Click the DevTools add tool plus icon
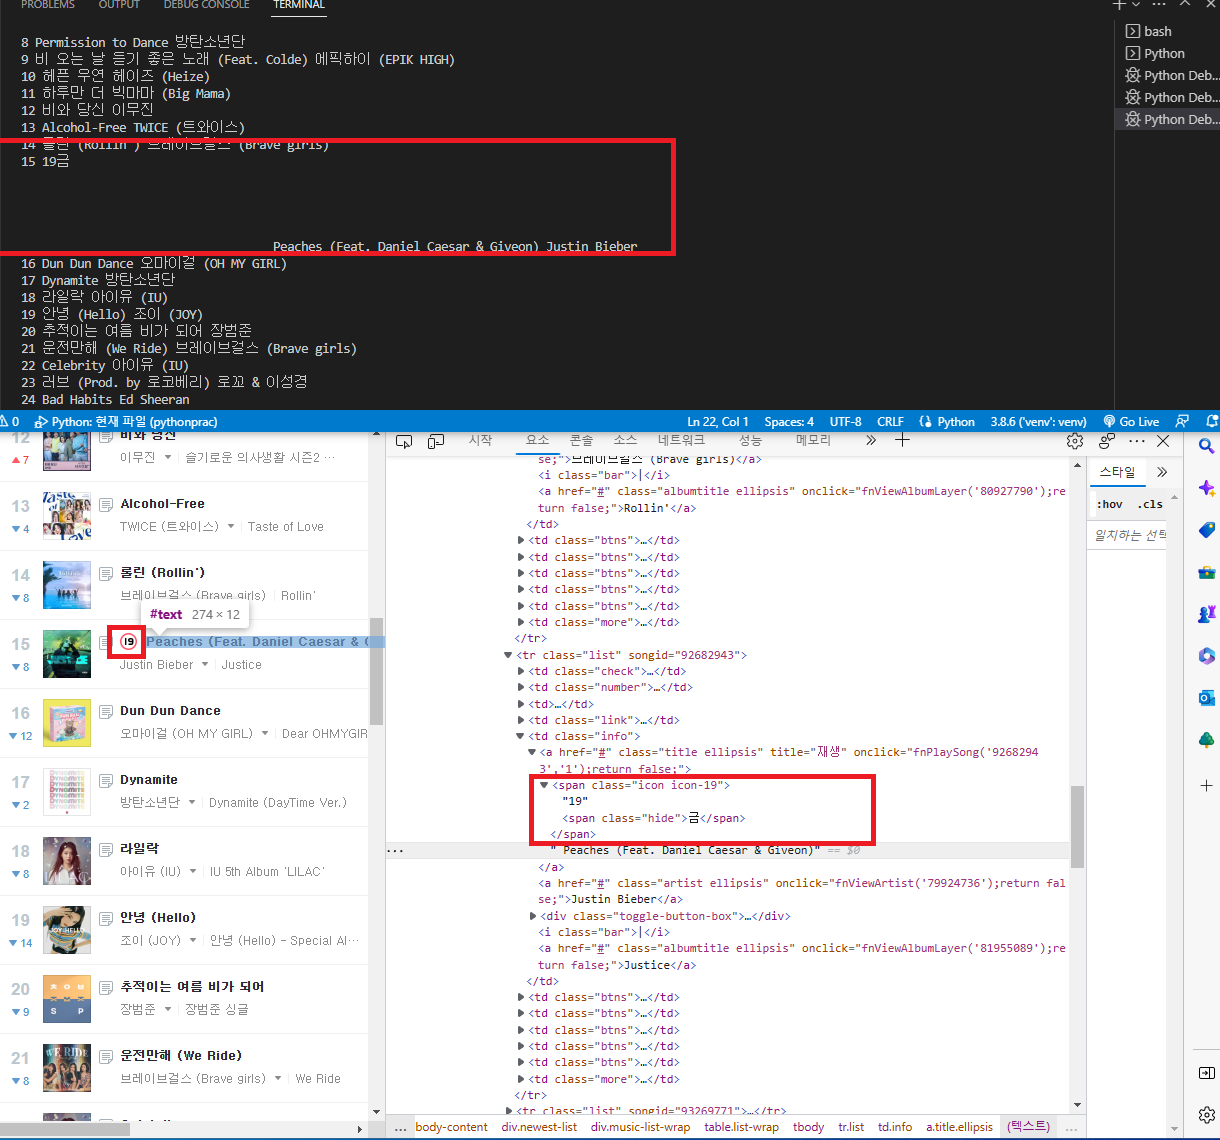Image resolution: width=1220 pixels, height=1140 pixels. click(902, 440)
